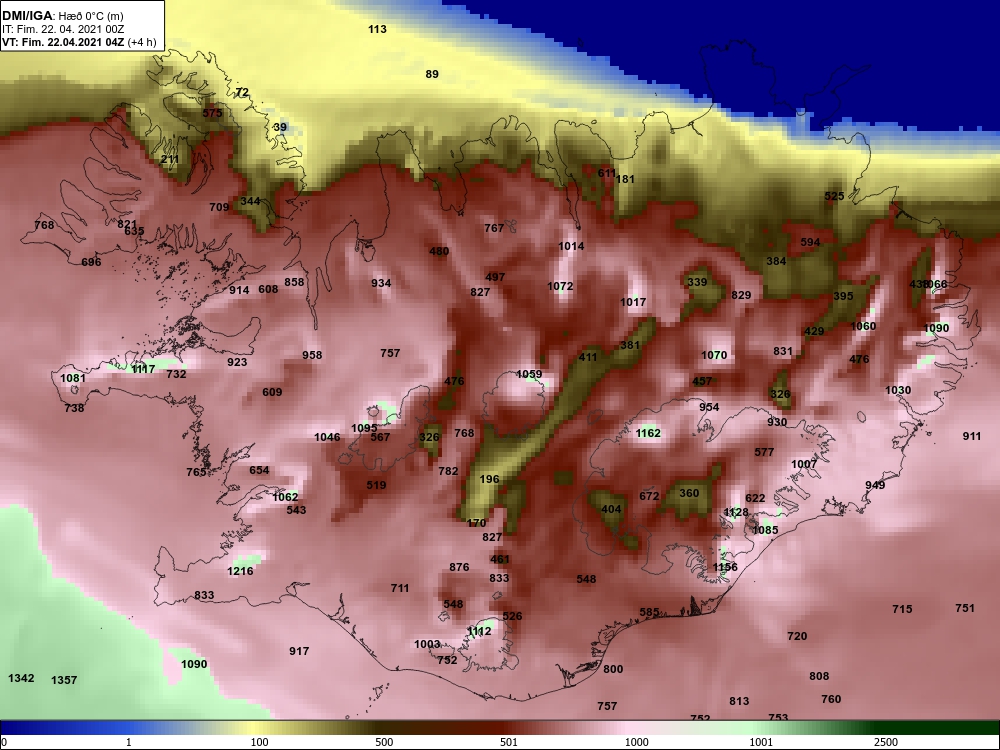The width and height of the screenshot is (1000, 750).
Task: Click the 1060 height label
Action: [x=864, y=326]
